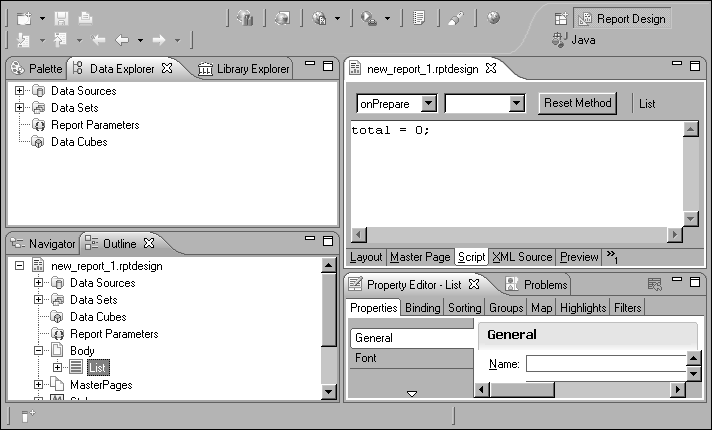Open the Highlights tab

[x=583, y=308]
